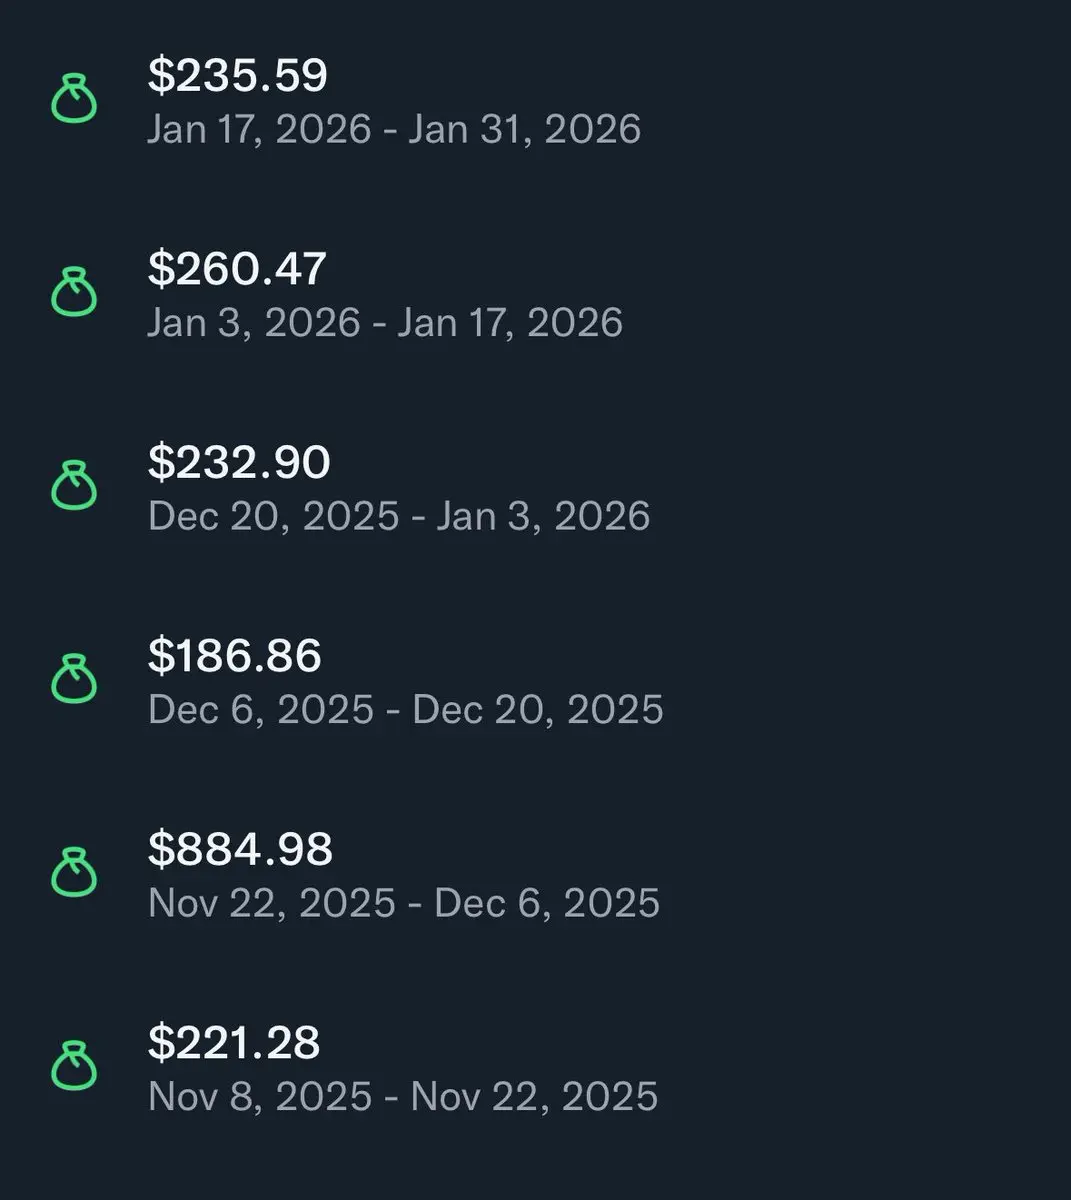
Task: Tap the $186.86 payout amount
Action: [234, 656]
